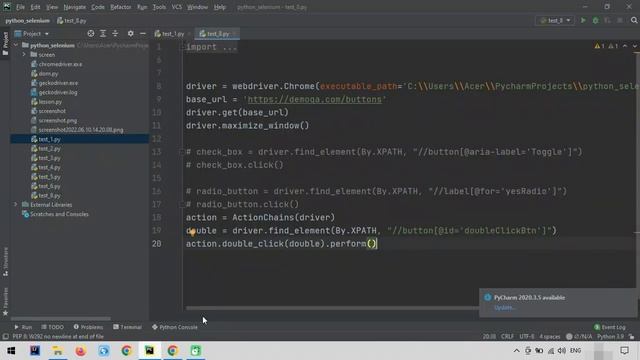Expand the screen folder

tap(24, 55)
